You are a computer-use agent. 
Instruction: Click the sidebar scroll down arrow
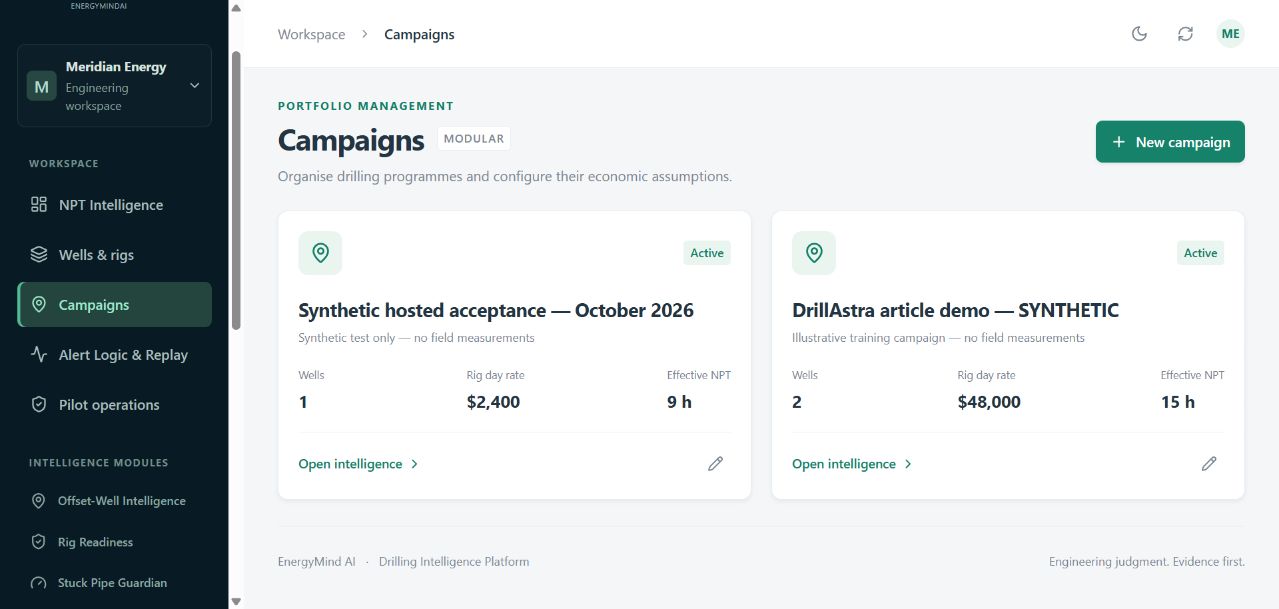click(236, 601)
